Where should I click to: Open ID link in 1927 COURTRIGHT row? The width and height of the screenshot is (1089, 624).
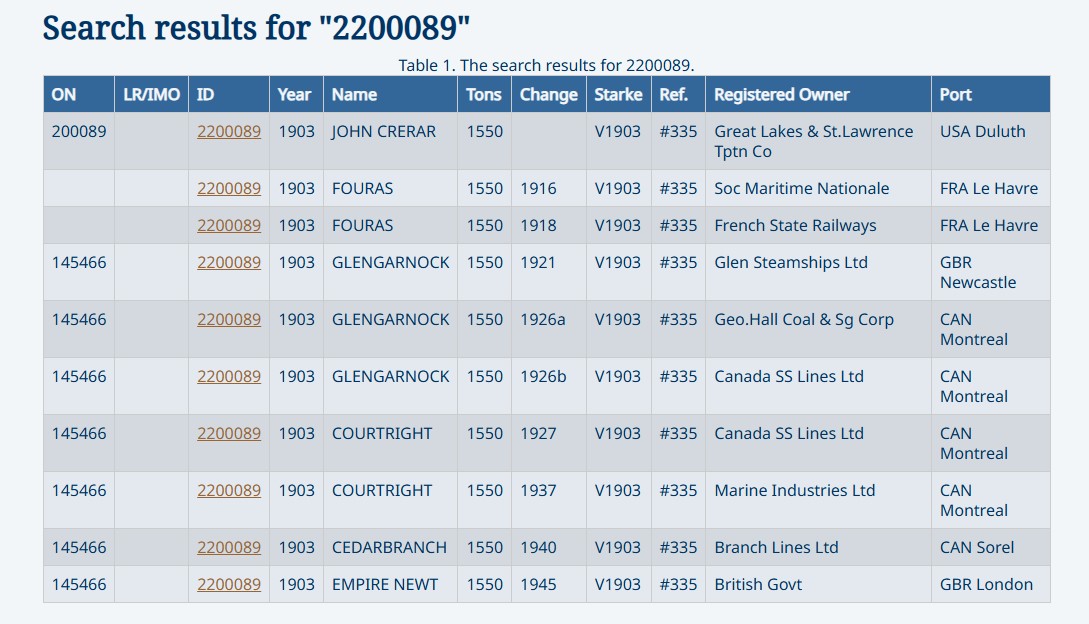[x=228, y=433]
